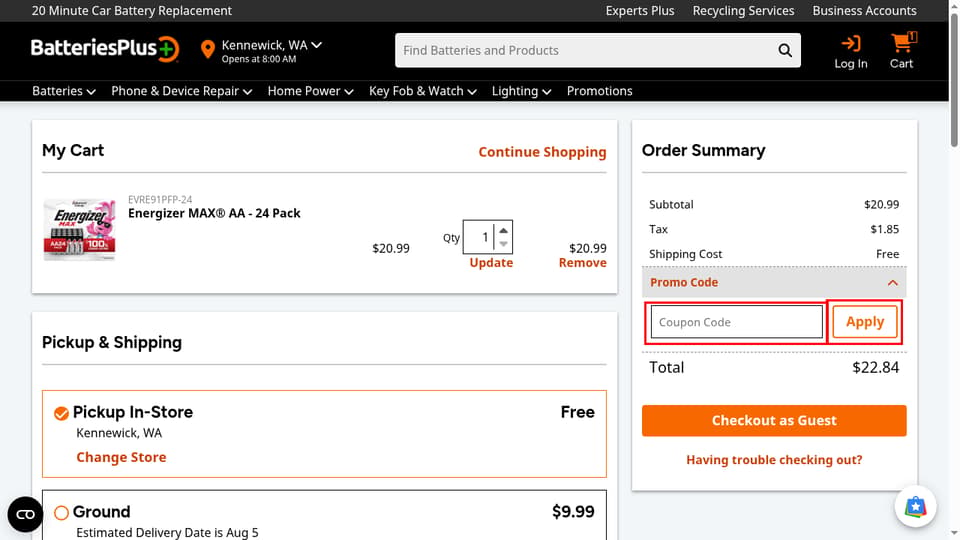Click Checkout as Guest button
Screen dimensions: 960x540
coord(774,421)
